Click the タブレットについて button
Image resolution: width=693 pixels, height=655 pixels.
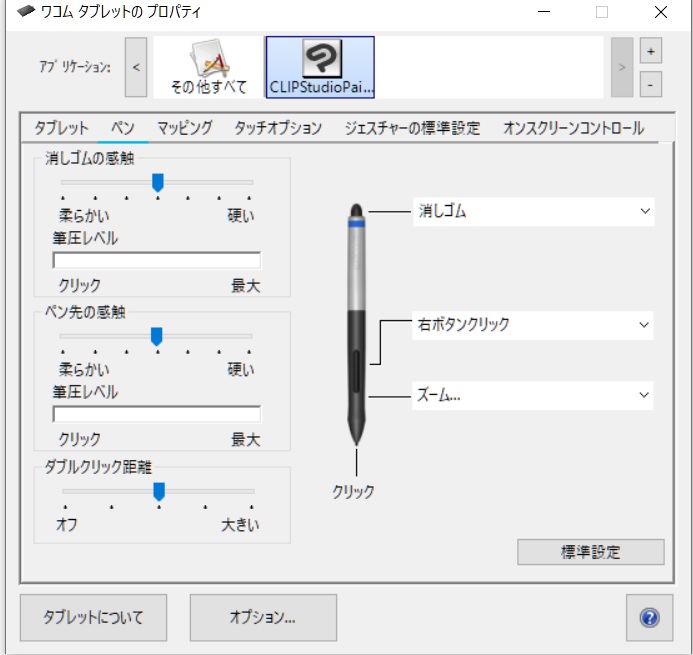[x=93, y=617]
